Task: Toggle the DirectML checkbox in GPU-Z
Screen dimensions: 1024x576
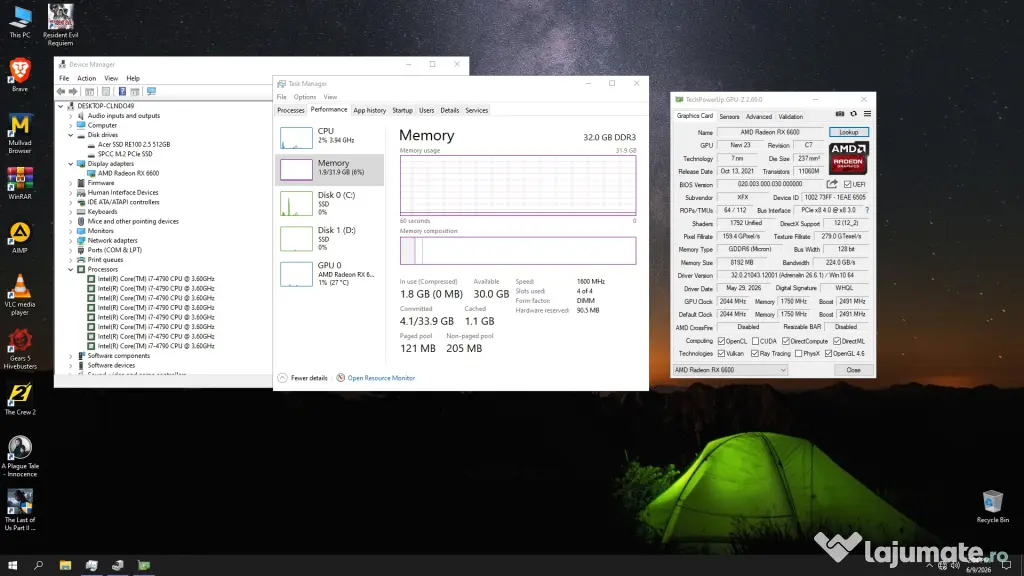Action: pos(837,341)
